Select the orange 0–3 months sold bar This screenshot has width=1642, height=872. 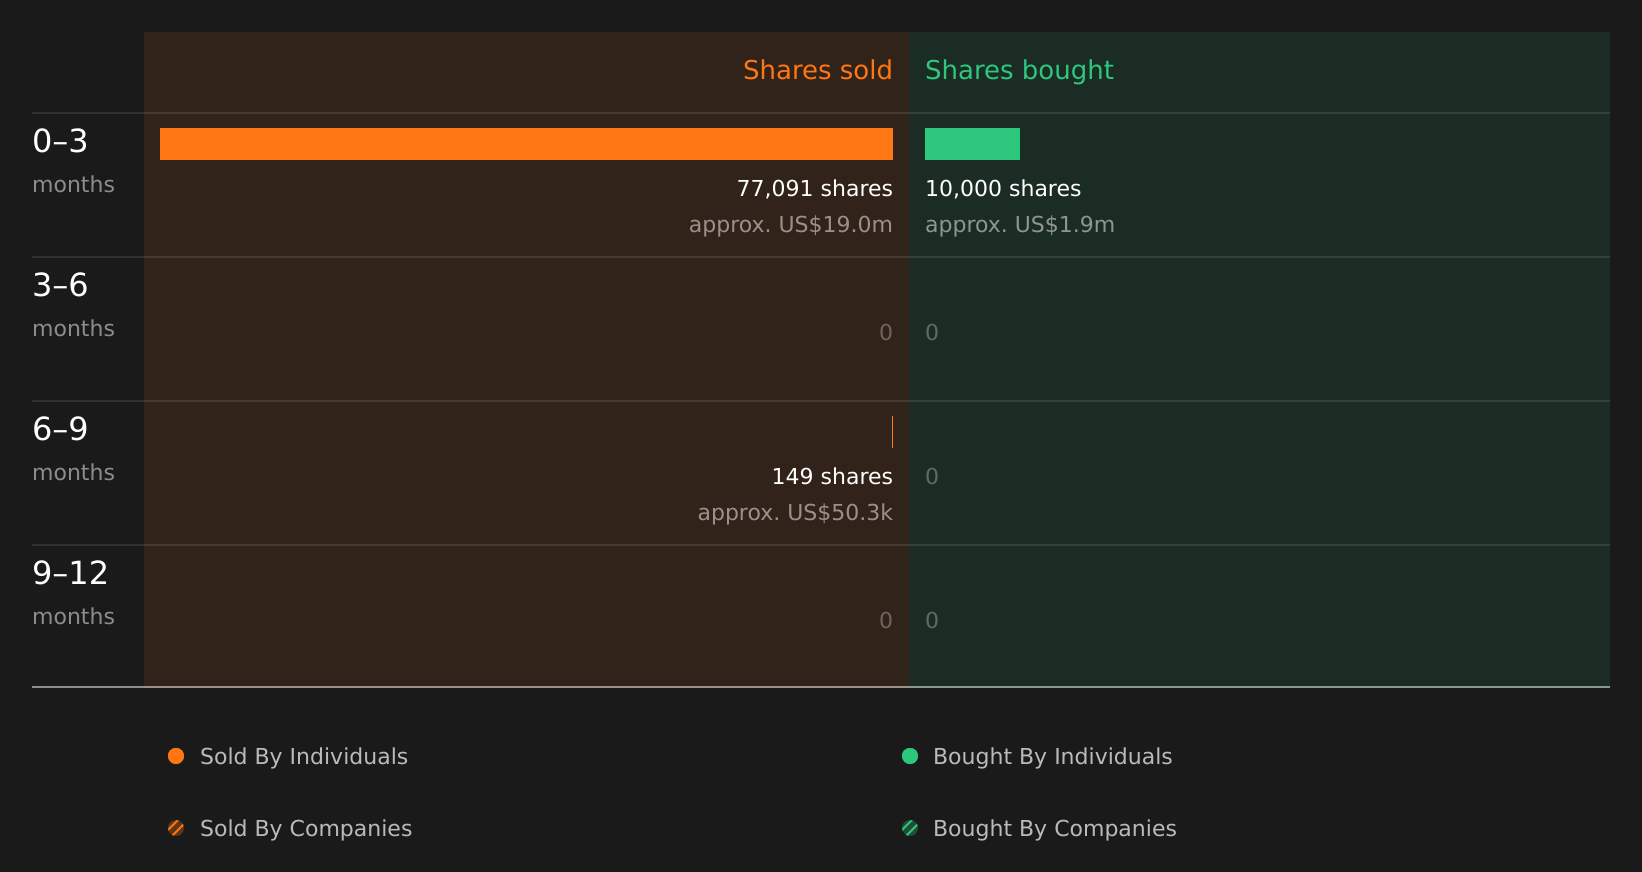click(x=526, y=144)
